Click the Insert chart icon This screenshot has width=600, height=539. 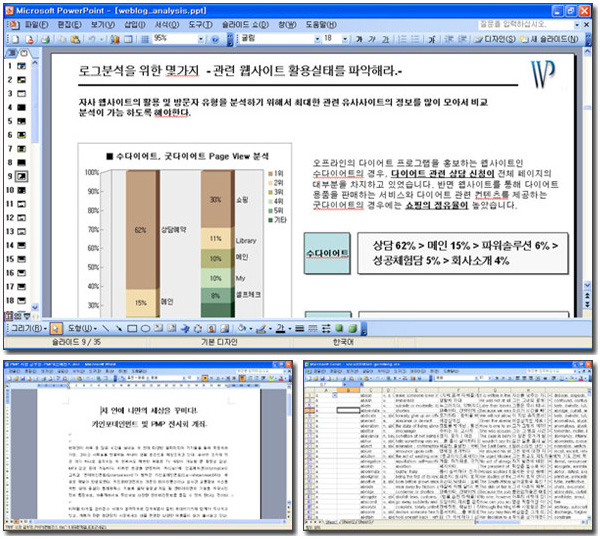coord(114,39)
